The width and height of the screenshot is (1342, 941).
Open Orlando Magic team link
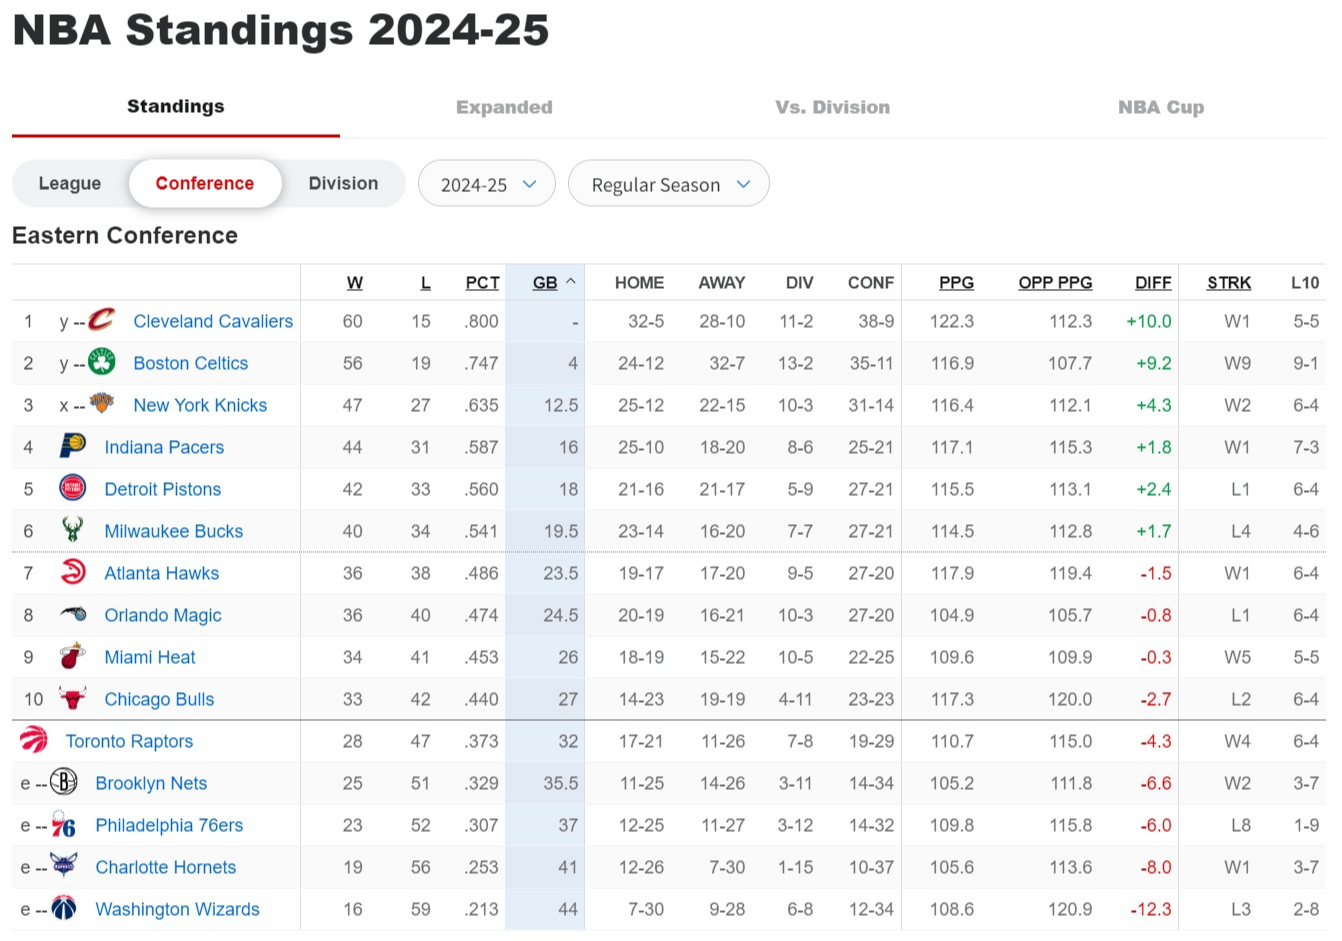[163, 615]
